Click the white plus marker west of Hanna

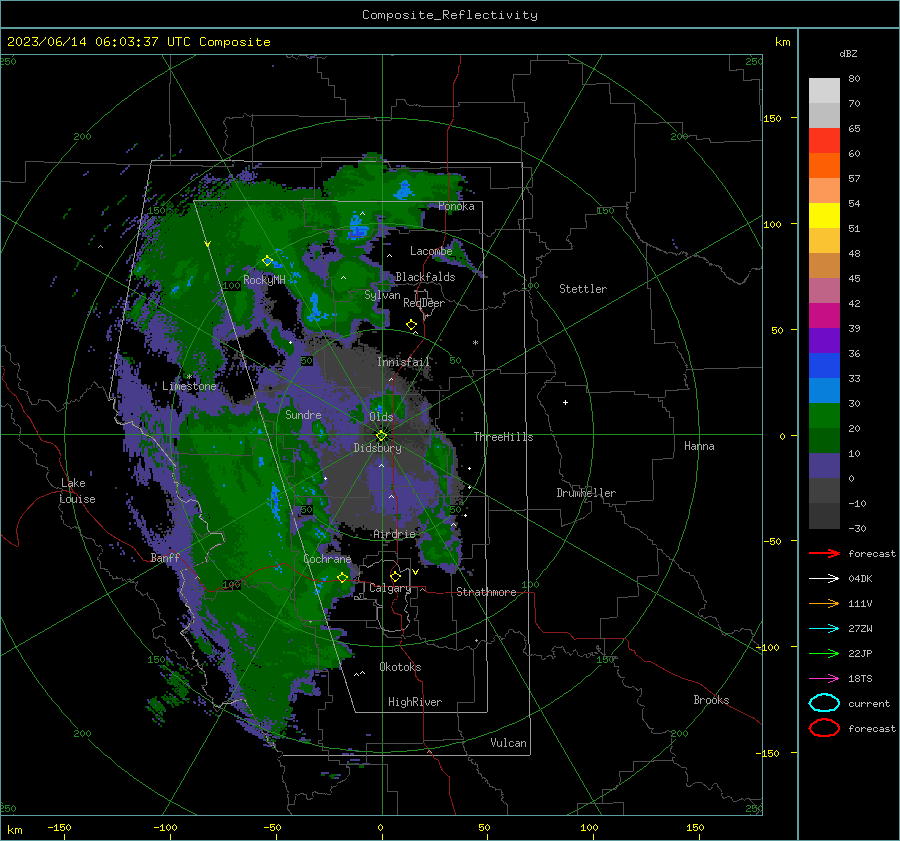click(x=565, y=402)
